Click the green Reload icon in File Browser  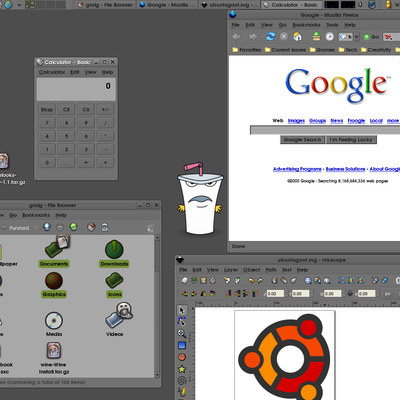click(73, 227)
